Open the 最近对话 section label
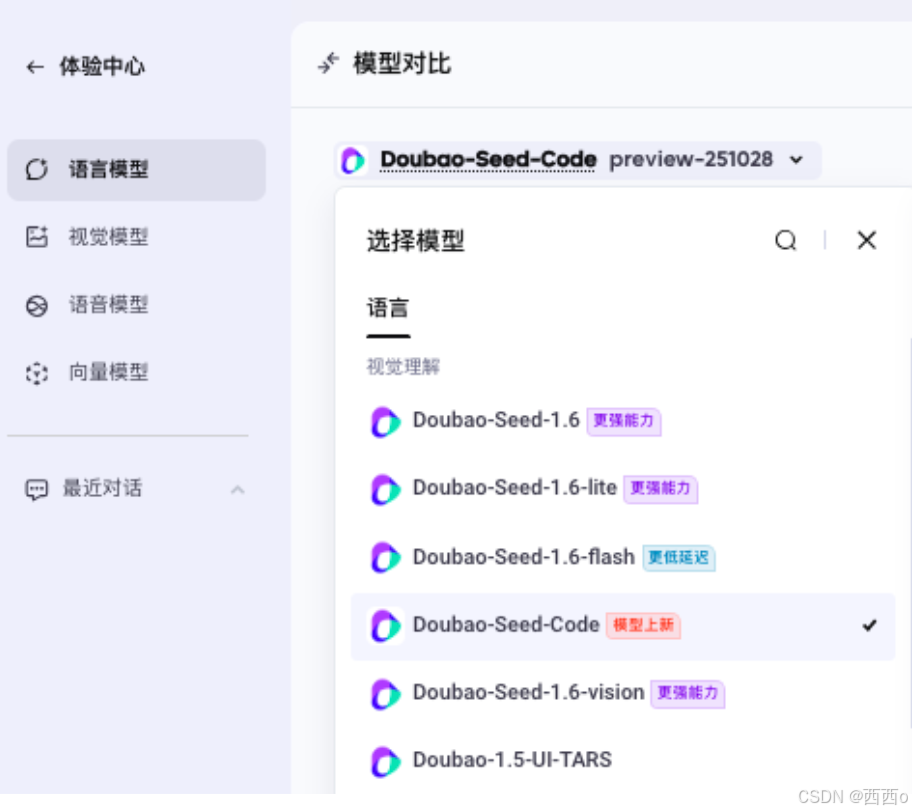The image size is (912, 812). (x=102, y=488)
